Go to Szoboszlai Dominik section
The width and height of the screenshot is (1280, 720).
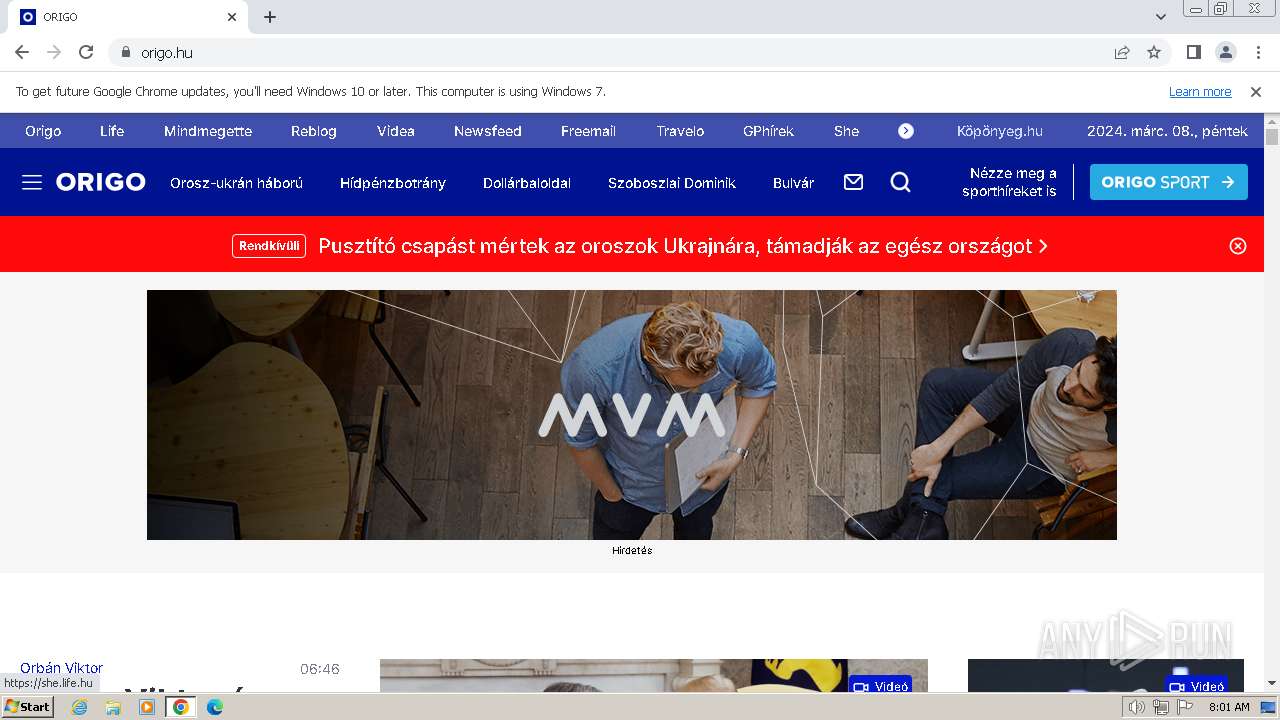(672, 183)
